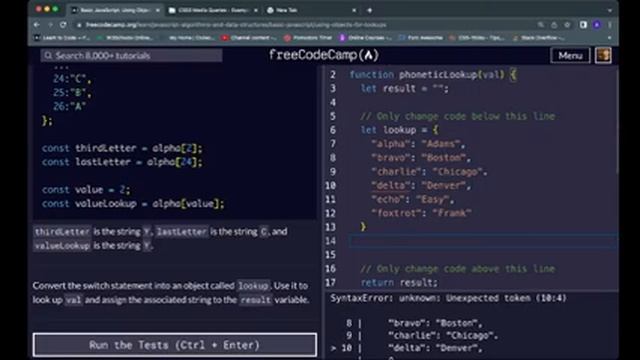Image resolution: width=640 pixels, height=360 pixels.
Task: Open the zoom magnifier icon in address bar
Action: point(541,25)
